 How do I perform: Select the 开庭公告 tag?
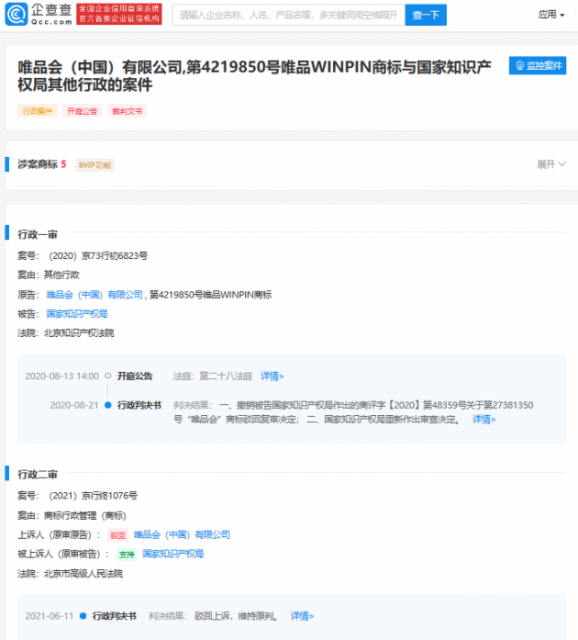tap(82, 111)
